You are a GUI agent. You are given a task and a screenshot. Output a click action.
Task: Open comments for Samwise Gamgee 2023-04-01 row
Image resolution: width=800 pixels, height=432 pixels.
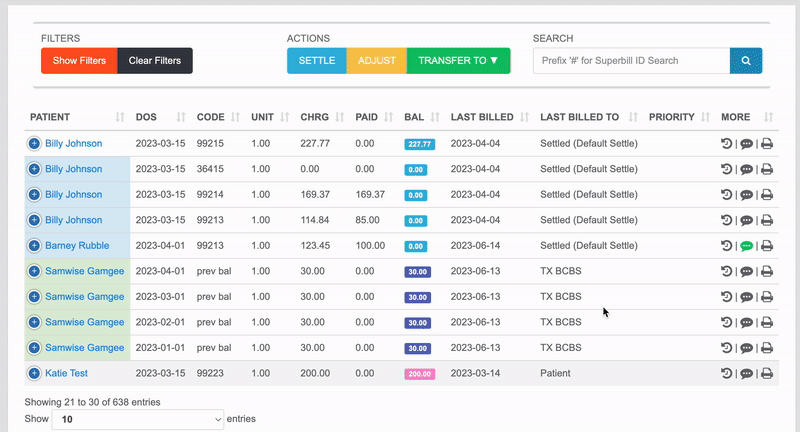(x=746, y=271)
